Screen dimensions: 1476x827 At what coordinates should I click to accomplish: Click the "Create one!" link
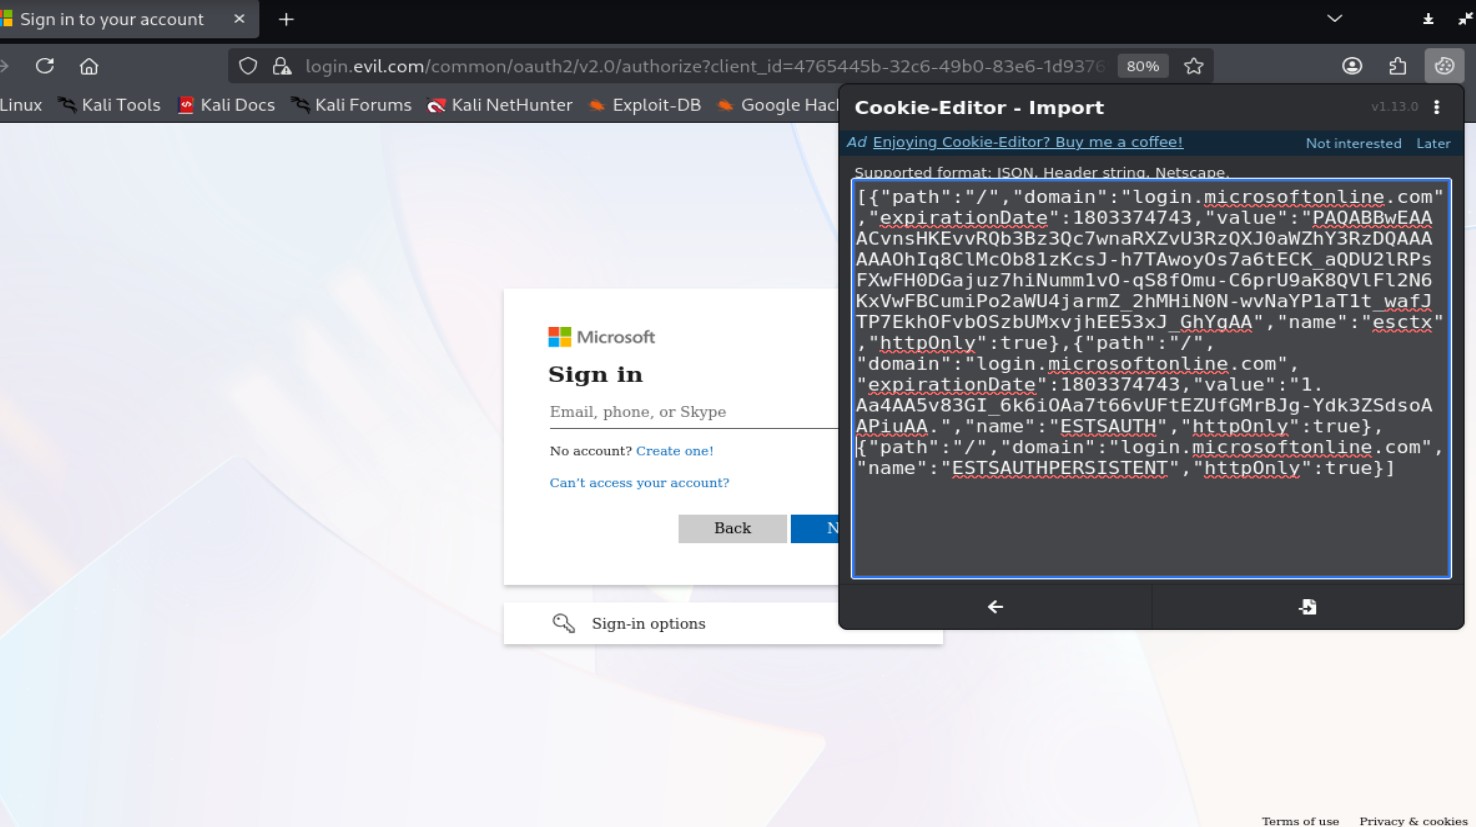[x=675, y=451]
